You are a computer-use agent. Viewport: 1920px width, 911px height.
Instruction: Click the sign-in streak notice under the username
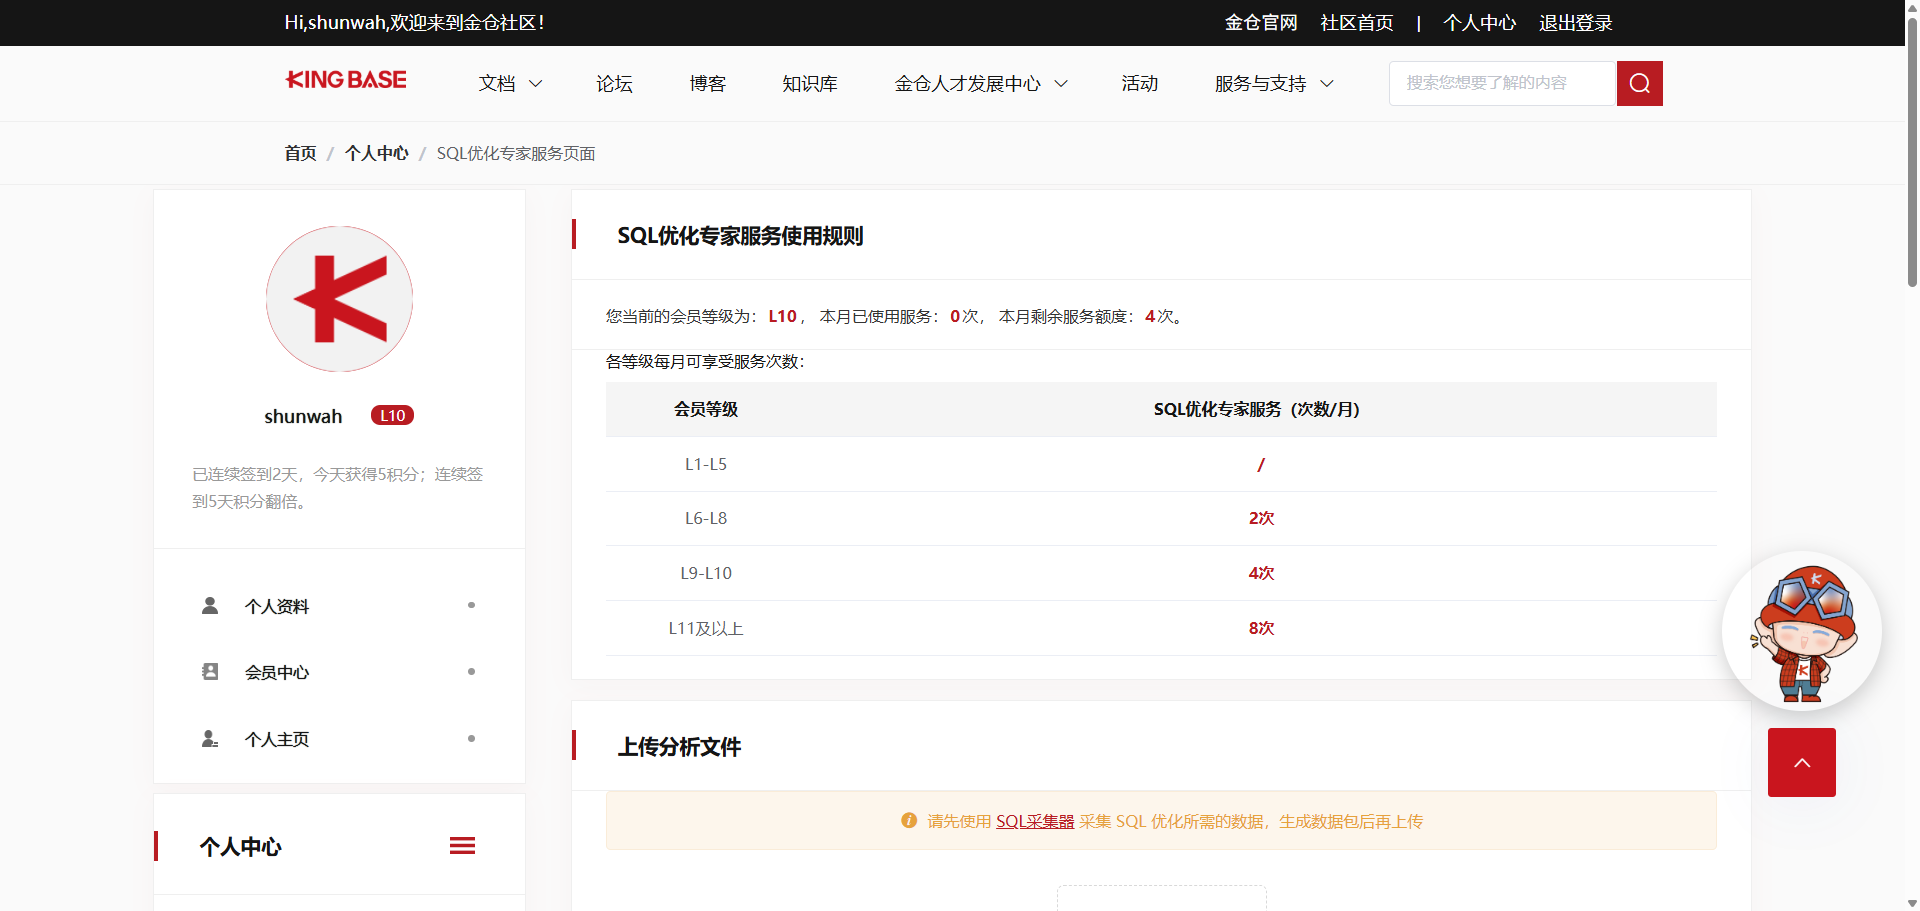(x=338, y=488)
